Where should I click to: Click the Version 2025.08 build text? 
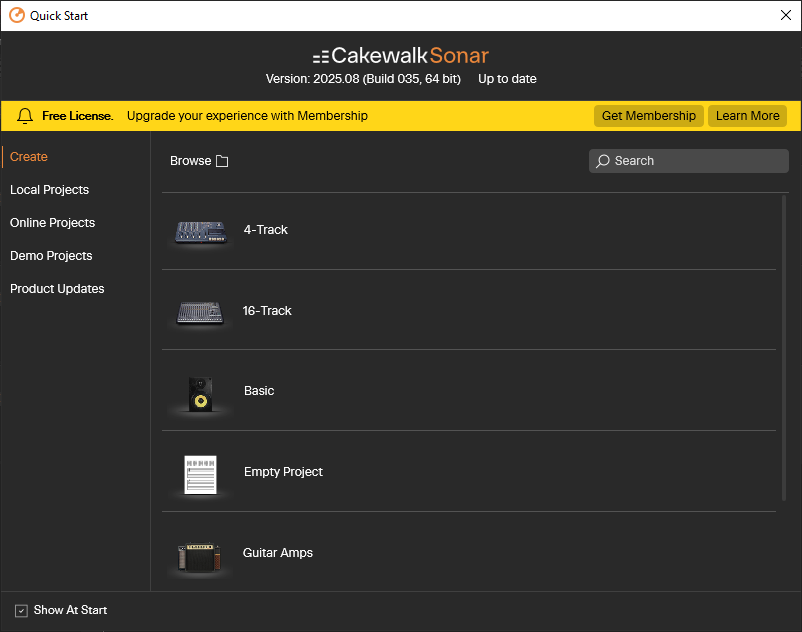(363, 79)
